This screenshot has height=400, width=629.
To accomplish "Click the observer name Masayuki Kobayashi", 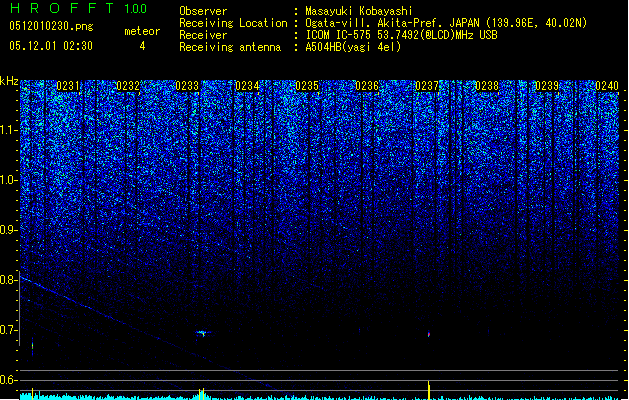I will click(x=359, y=11).
